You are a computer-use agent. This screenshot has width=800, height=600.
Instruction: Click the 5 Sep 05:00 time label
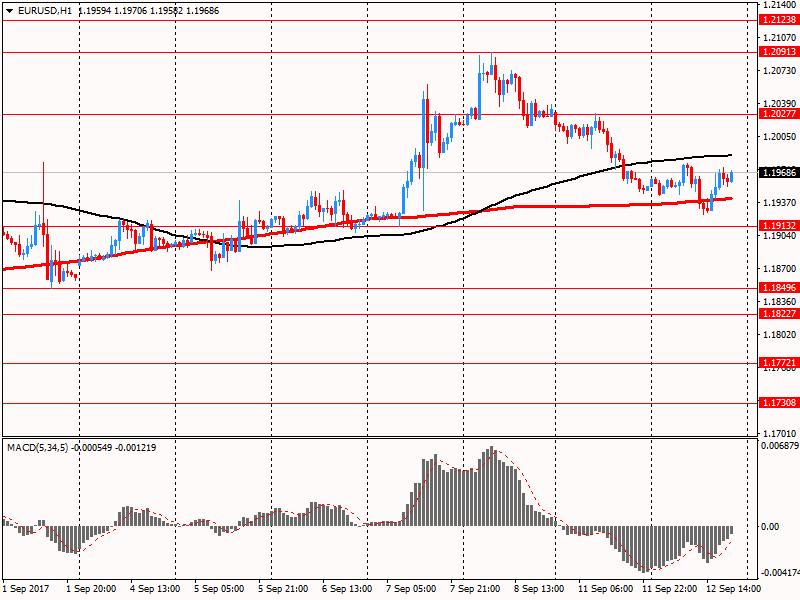219,589
